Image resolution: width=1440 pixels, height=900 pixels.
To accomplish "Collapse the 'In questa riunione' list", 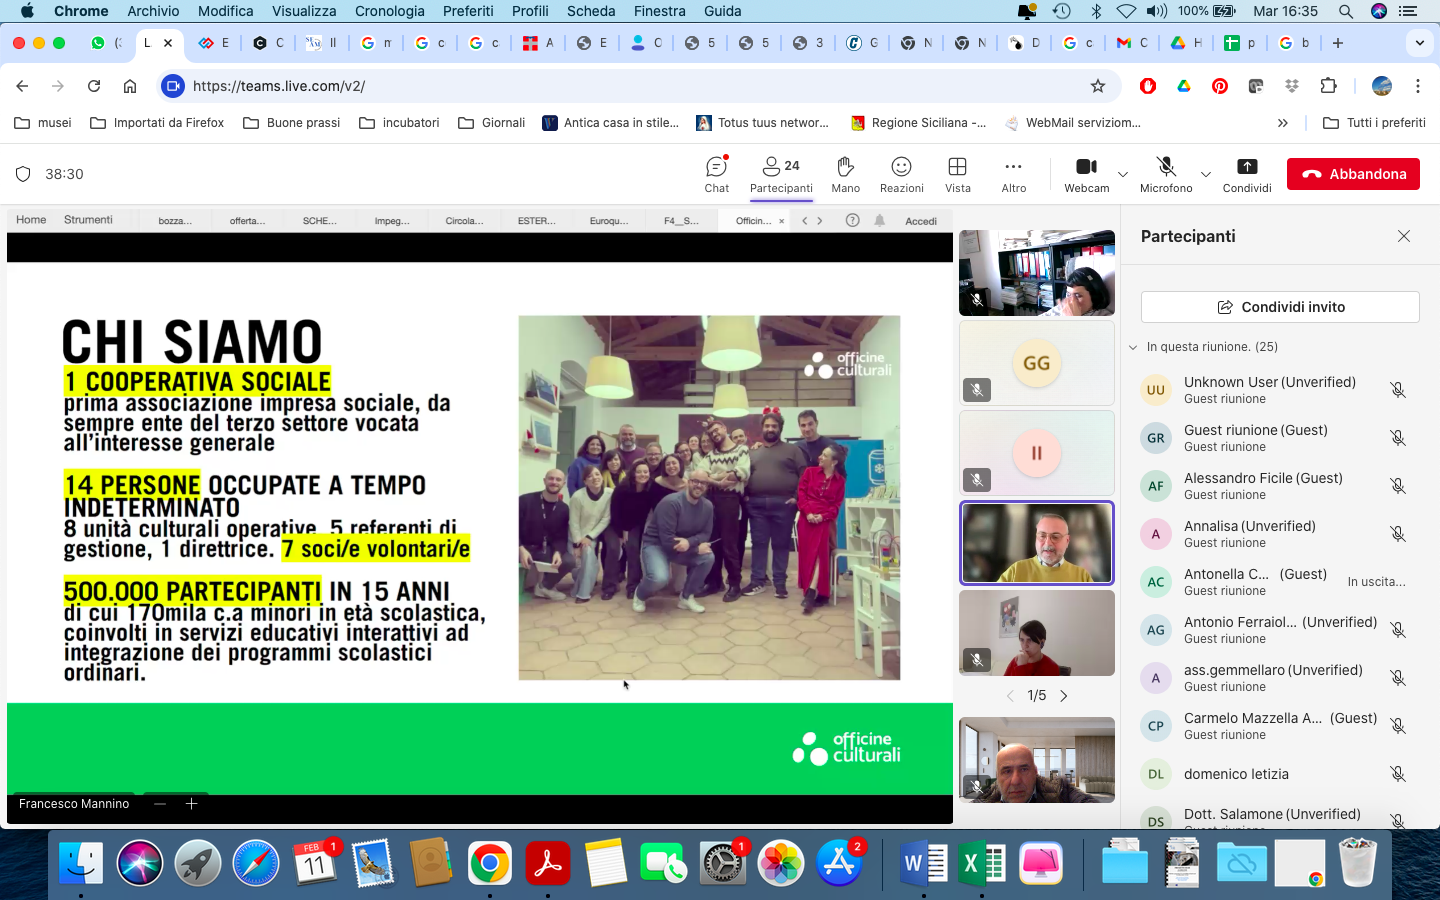I will 1133,347.
